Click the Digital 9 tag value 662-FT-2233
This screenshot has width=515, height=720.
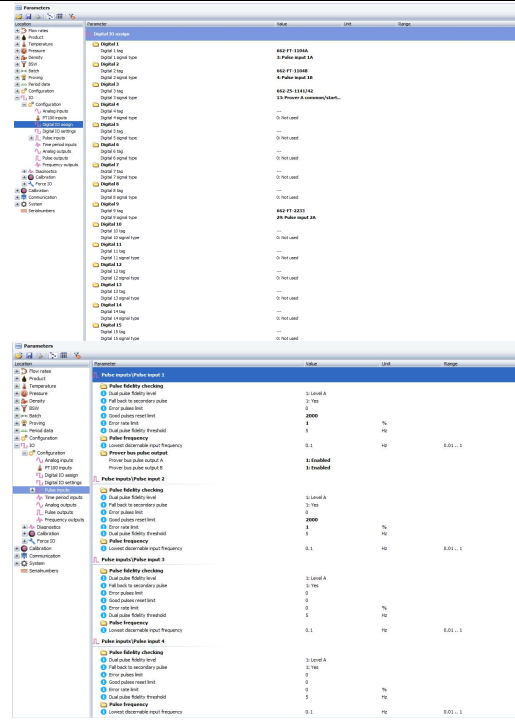point(291,211)
